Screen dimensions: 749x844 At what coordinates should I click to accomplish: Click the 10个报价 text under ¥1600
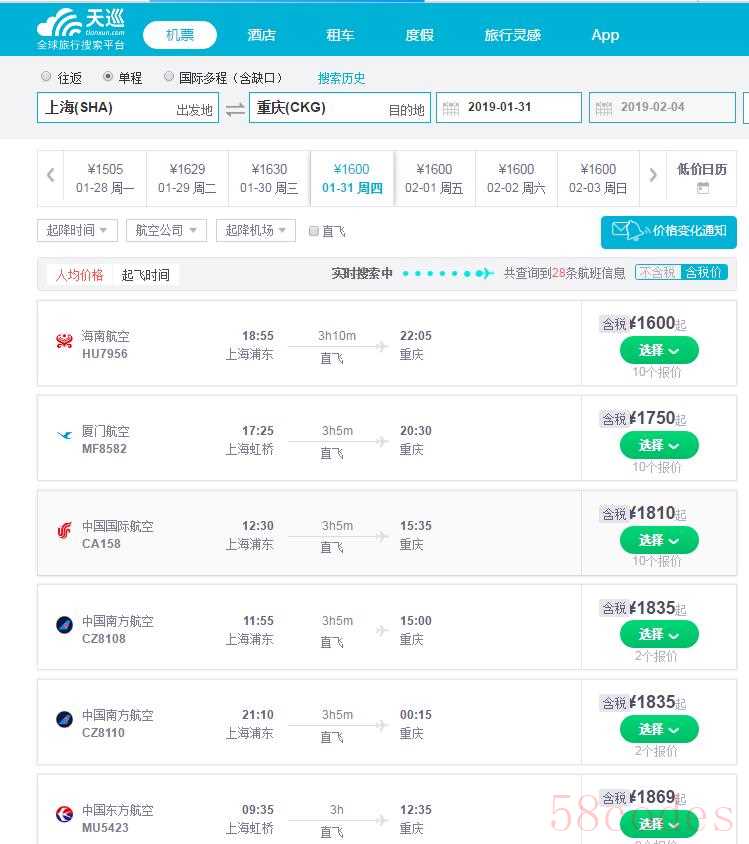coord(656,372)
